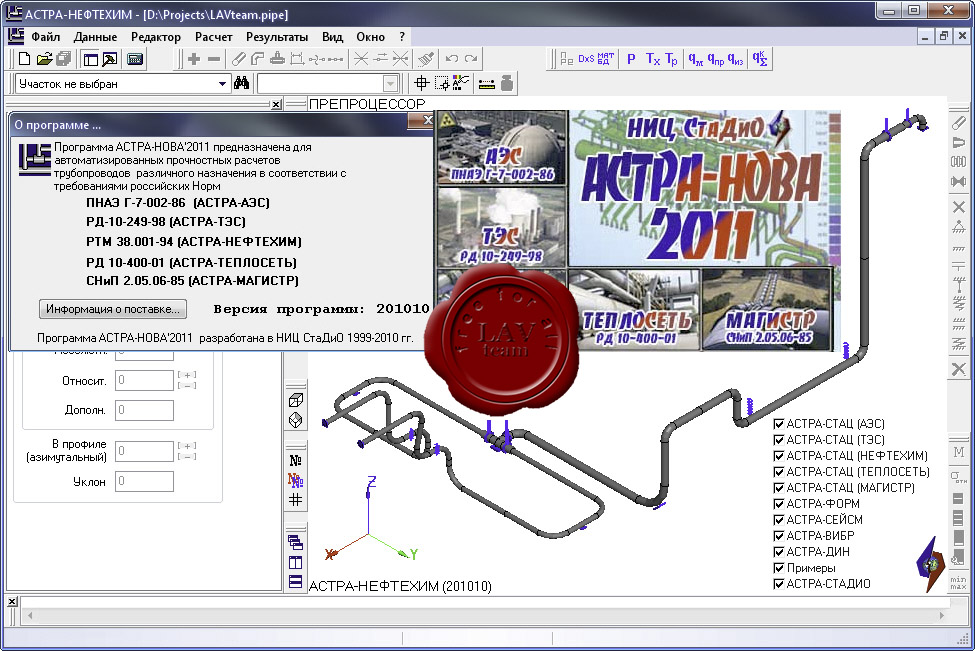This screenshot has height=651, width=975.
Task: Toggle АСТРА-ВИБР checkbox
Action: coord(779,536)
